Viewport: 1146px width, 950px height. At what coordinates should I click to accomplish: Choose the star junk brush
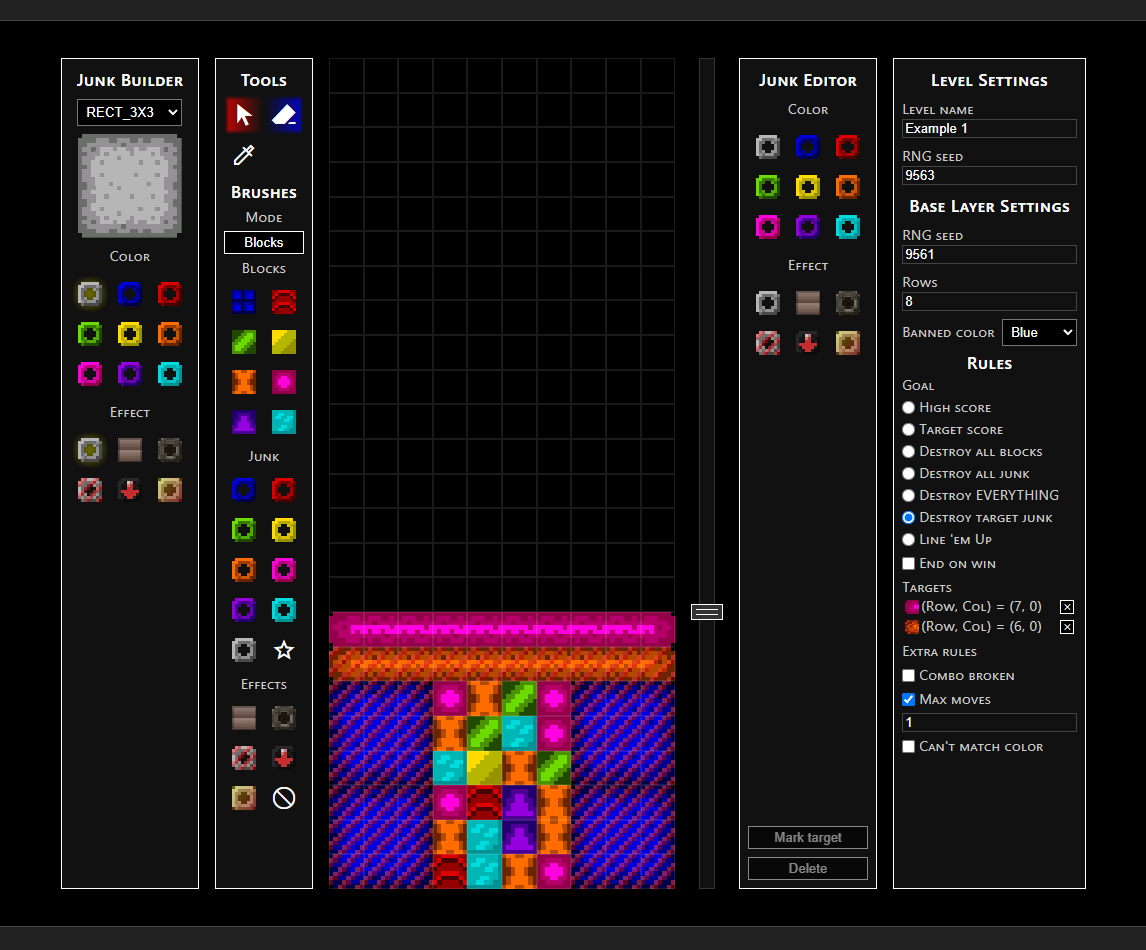(284, 650)
